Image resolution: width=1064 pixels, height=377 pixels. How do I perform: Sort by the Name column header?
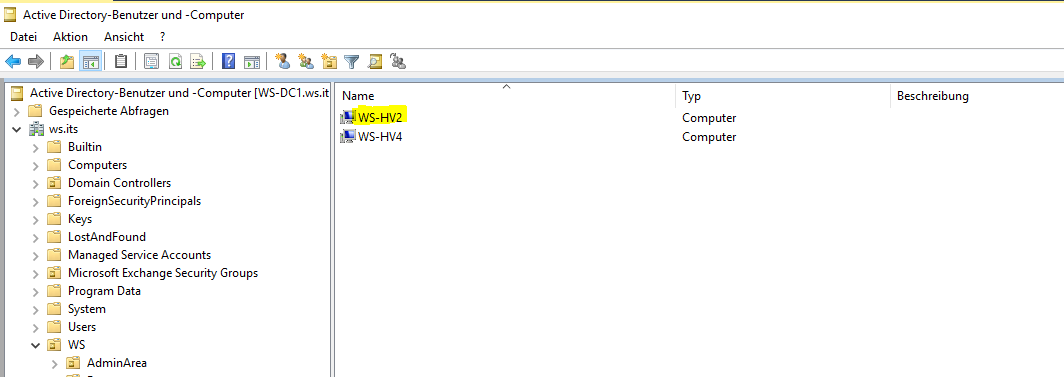(x=506, y=96)
